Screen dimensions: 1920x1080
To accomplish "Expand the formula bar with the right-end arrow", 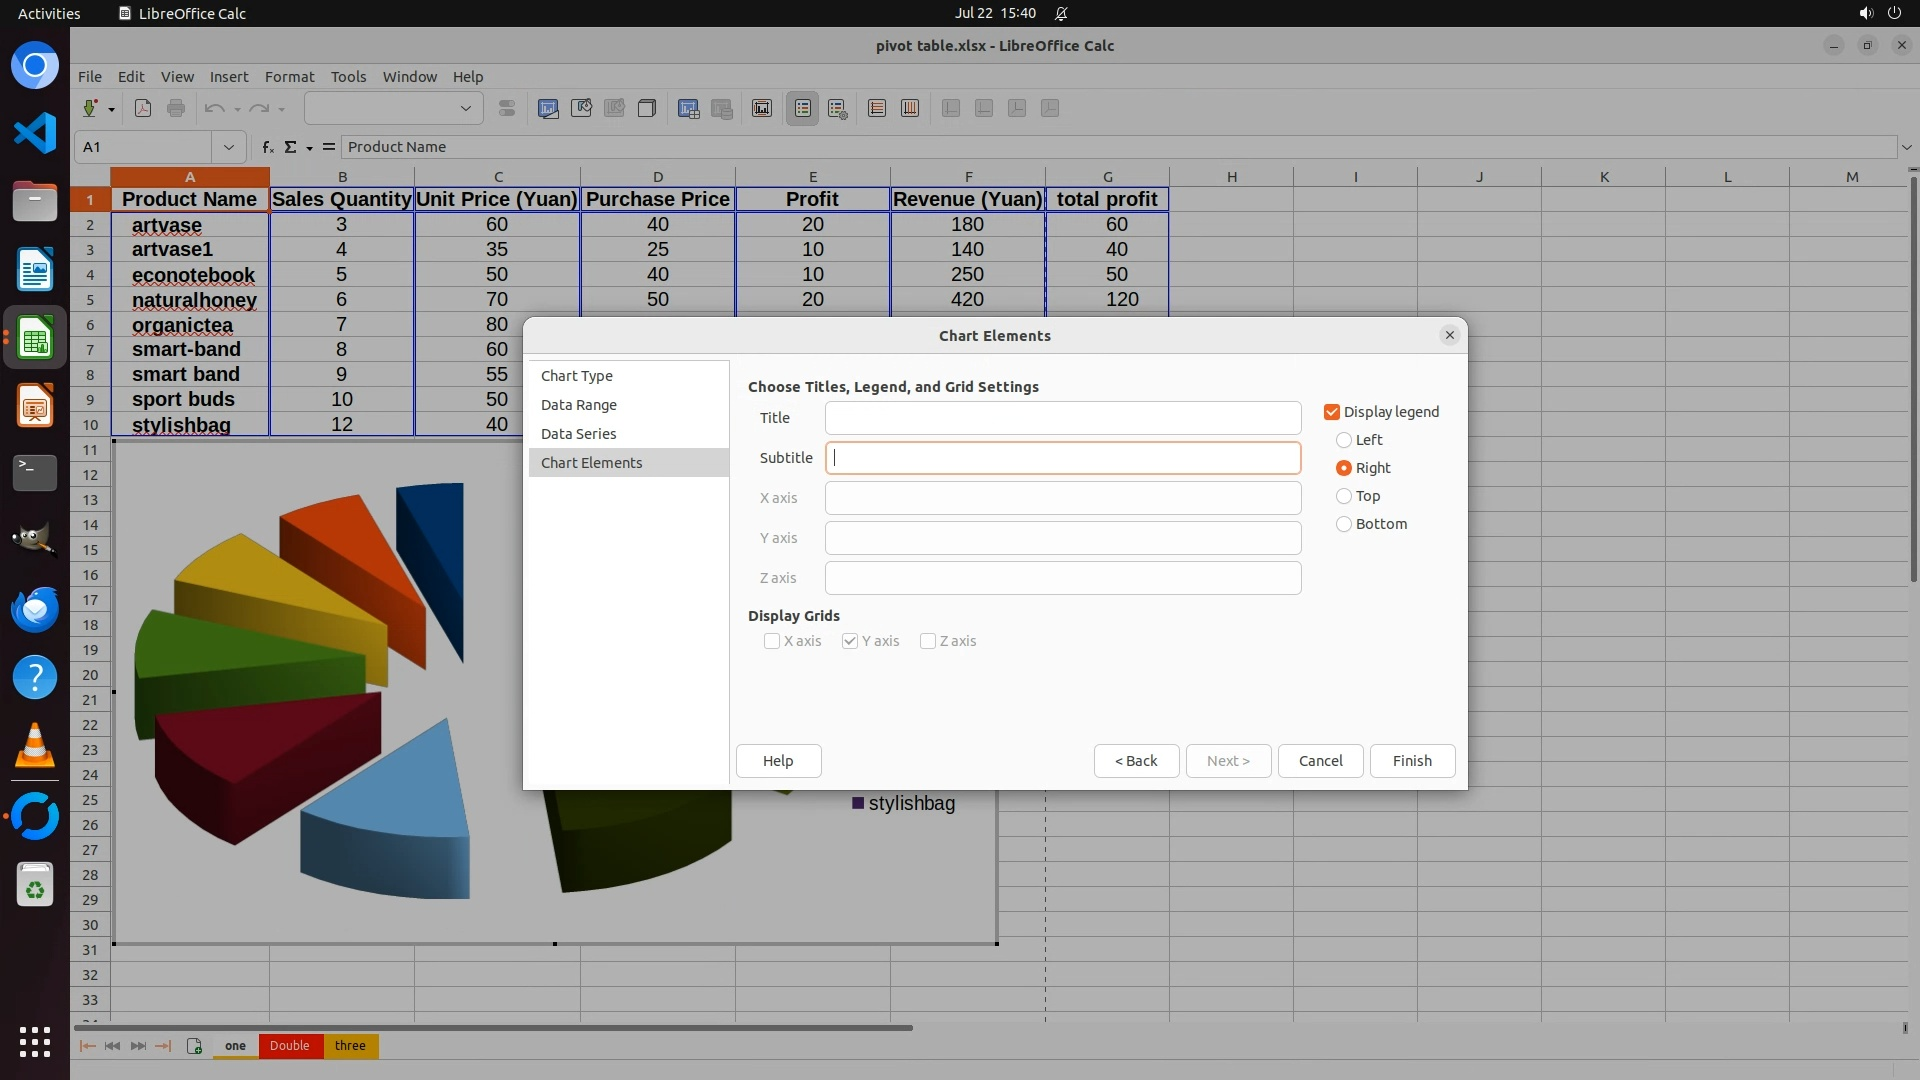I will pos(1906,147).
